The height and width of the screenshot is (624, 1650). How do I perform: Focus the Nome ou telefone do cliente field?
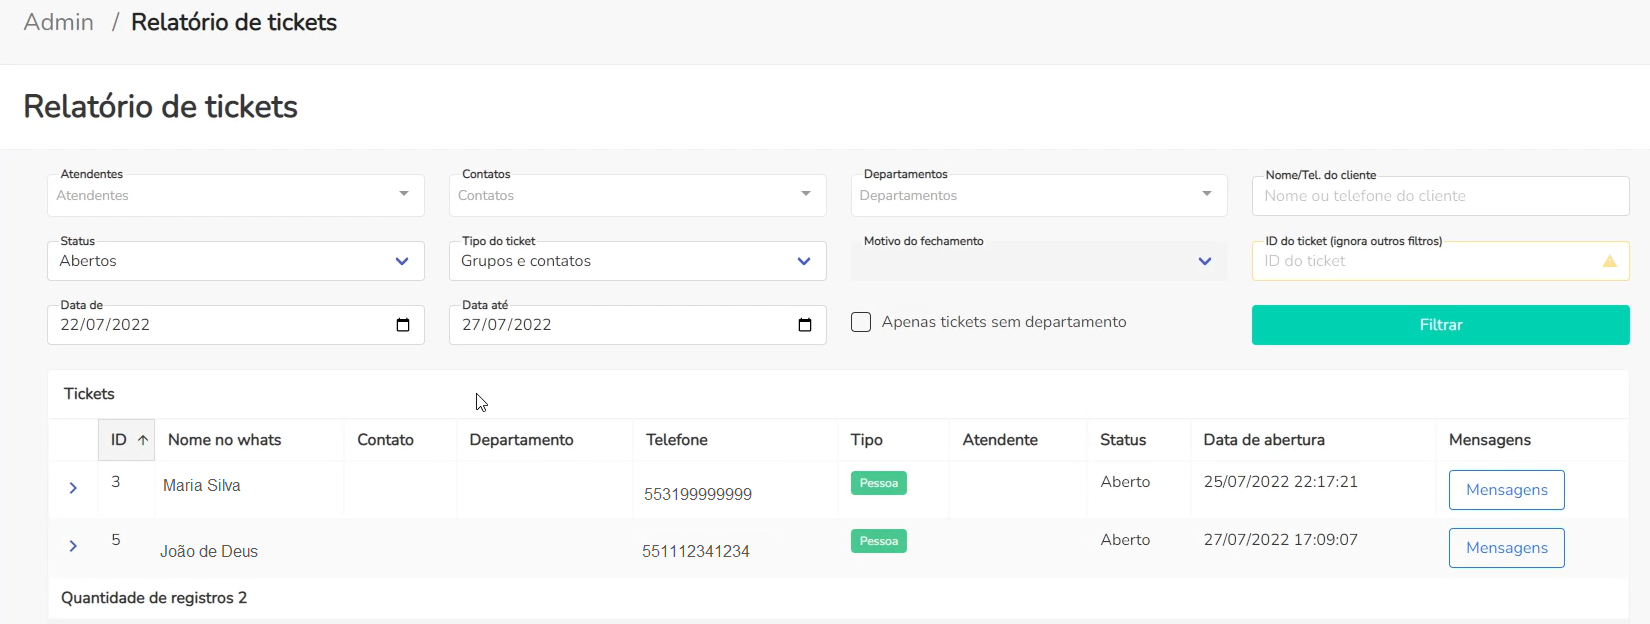(1440, 196)
